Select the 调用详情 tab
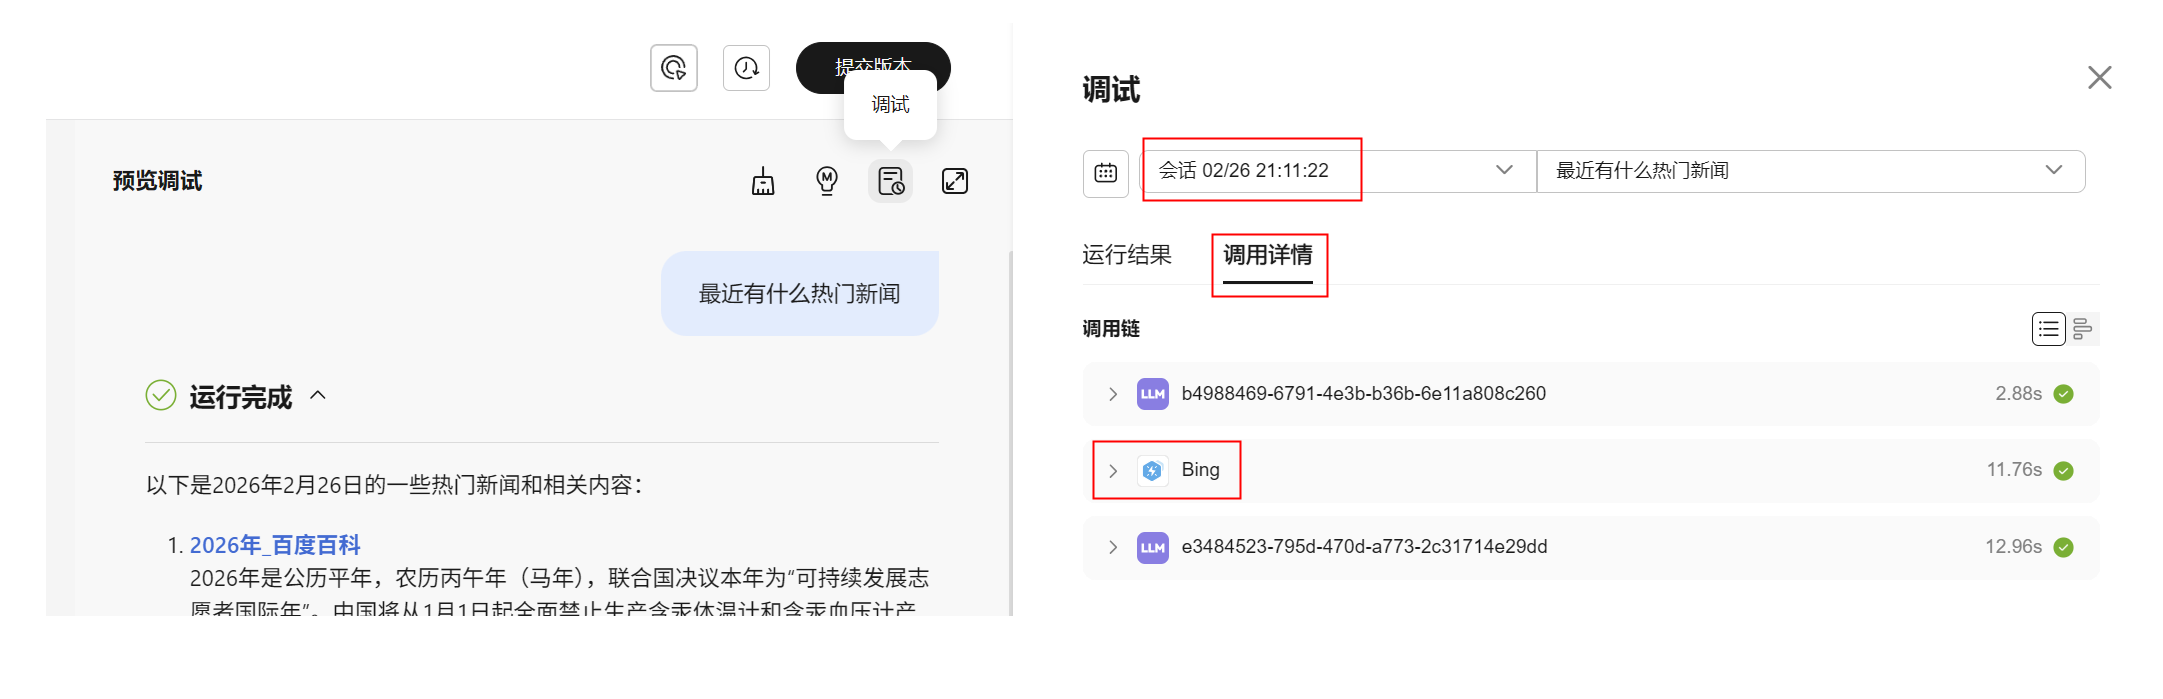This screenshot has height=699, width=2163. pos(1268,256)
